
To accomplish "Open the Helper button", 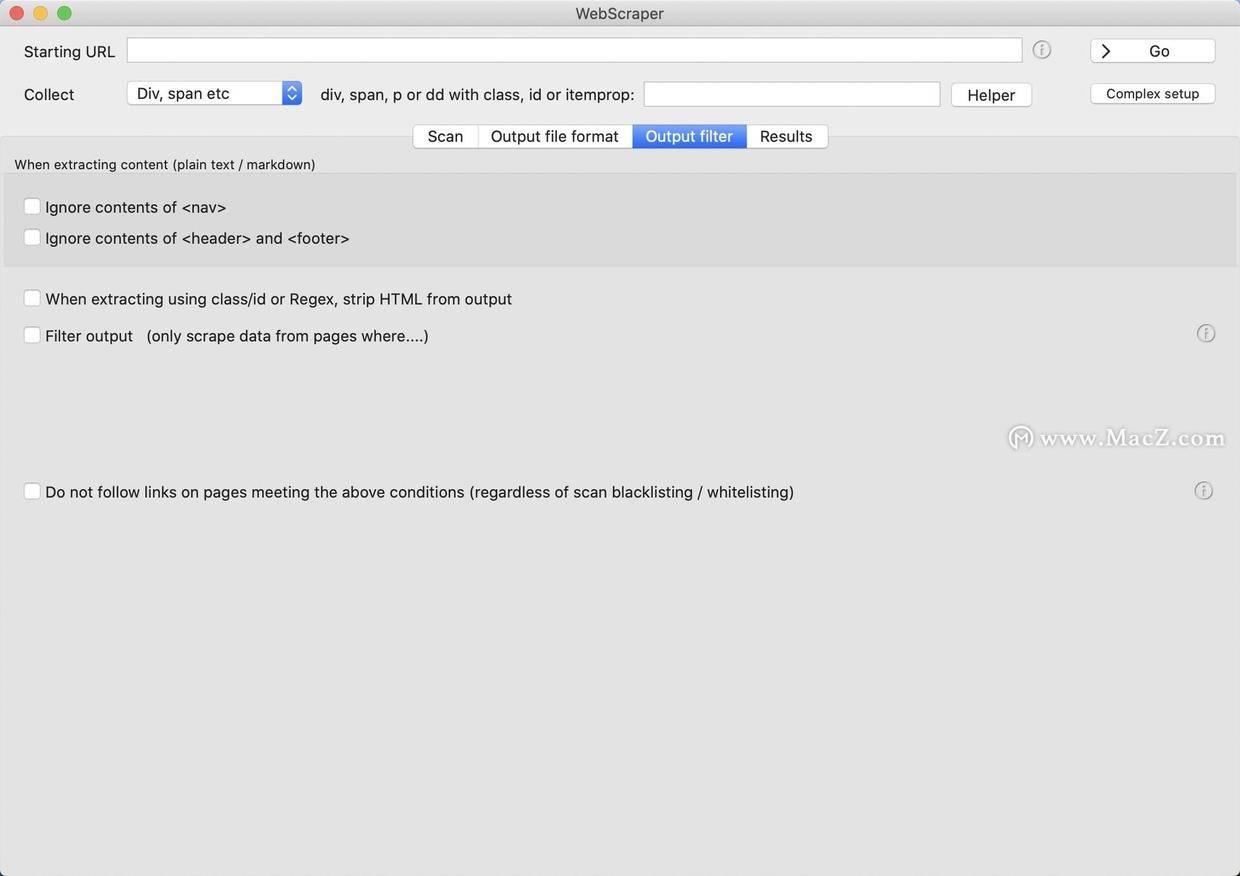I will click(991, 95).
